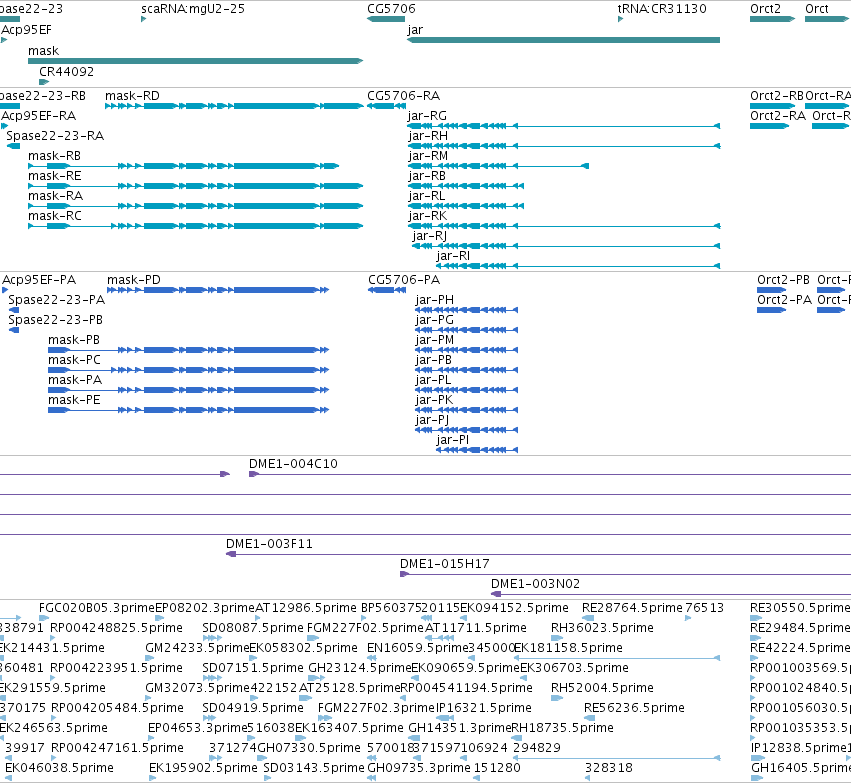Open the jar-RK transcript label
This screenshot has height=783, width=851.
(427, 216)
